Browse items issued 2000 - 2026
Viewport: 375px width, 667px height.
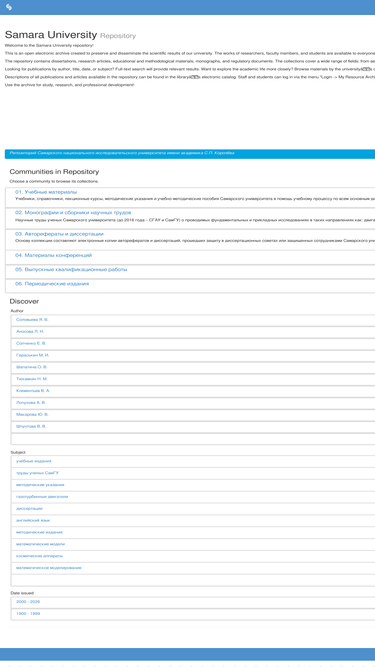(28, 602)
